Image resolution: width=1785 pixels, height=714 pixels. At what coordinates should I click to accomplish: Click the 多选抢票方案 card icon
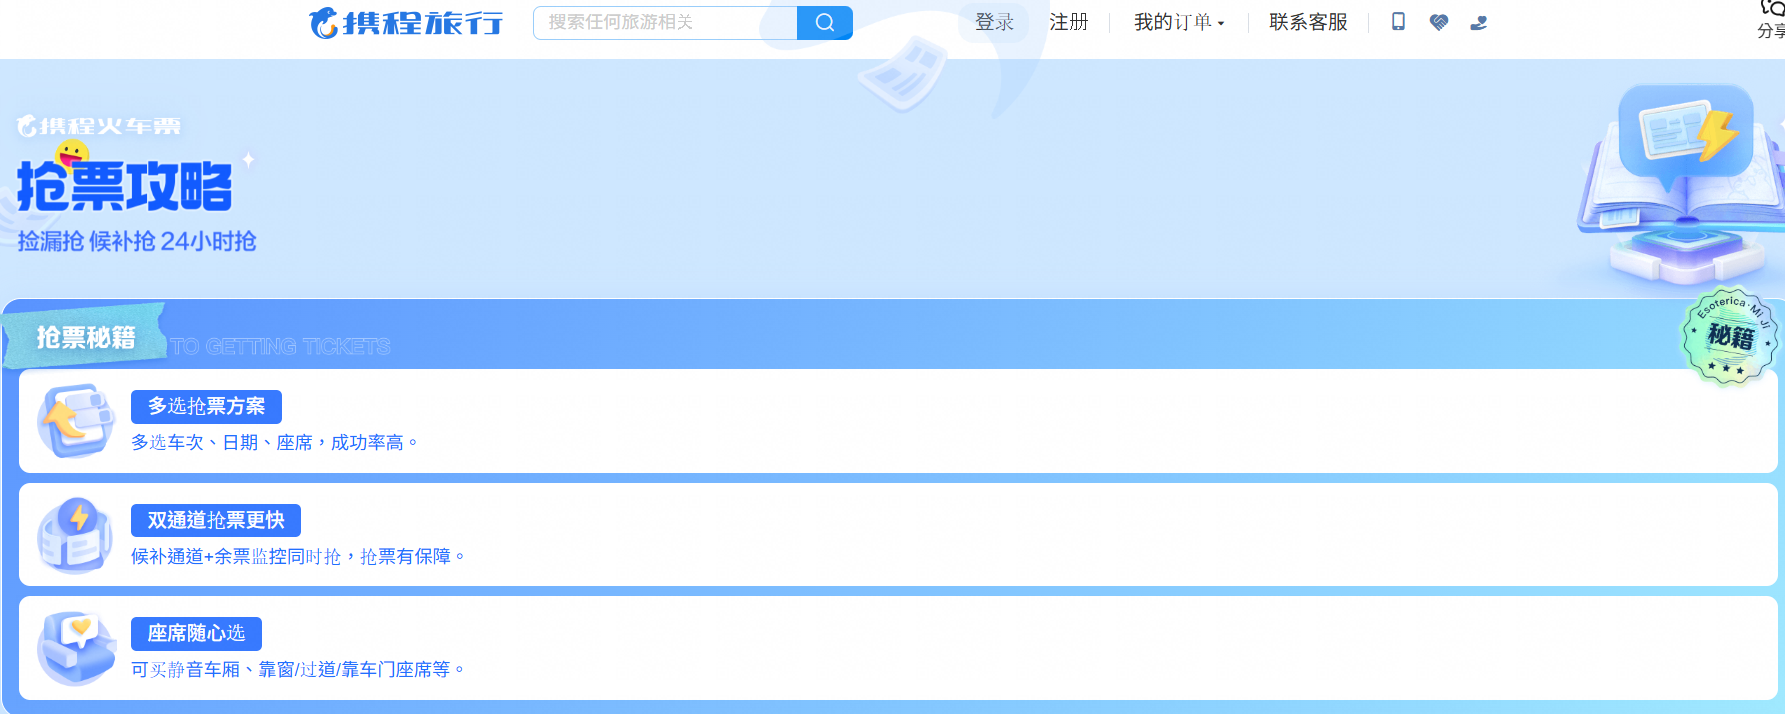click(x=75, y=421)
